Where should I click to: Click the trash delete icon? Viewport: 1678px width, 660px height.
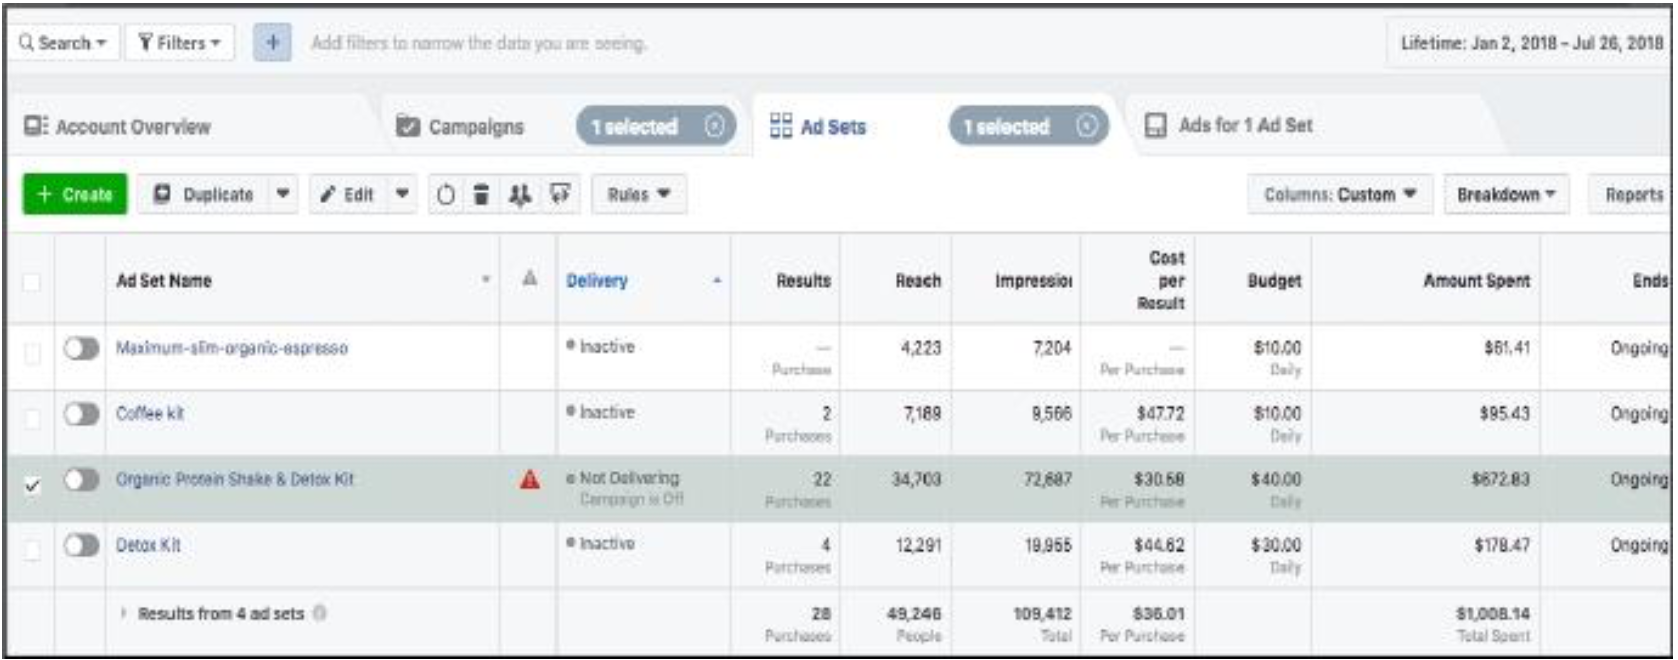click(481, 195)
